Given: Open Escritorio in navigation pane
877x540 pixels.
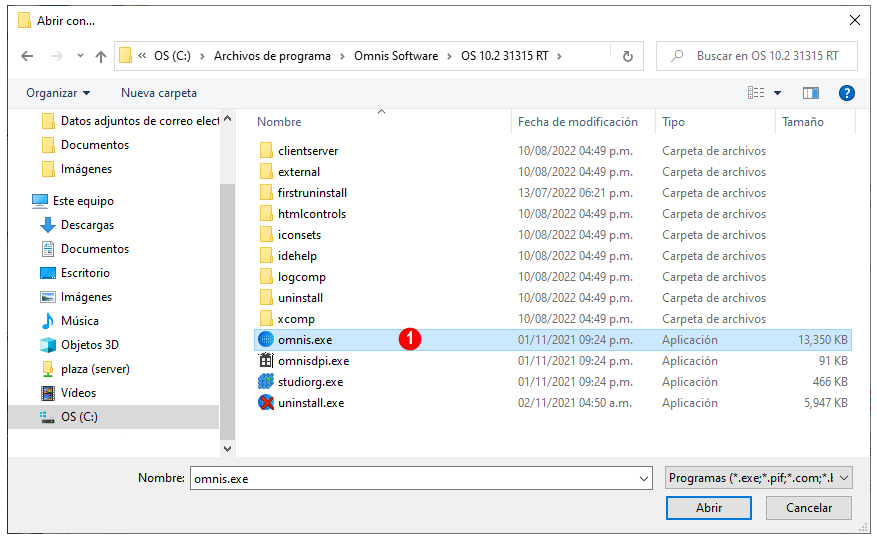Looking at the screenshot, I should point(75,273).
